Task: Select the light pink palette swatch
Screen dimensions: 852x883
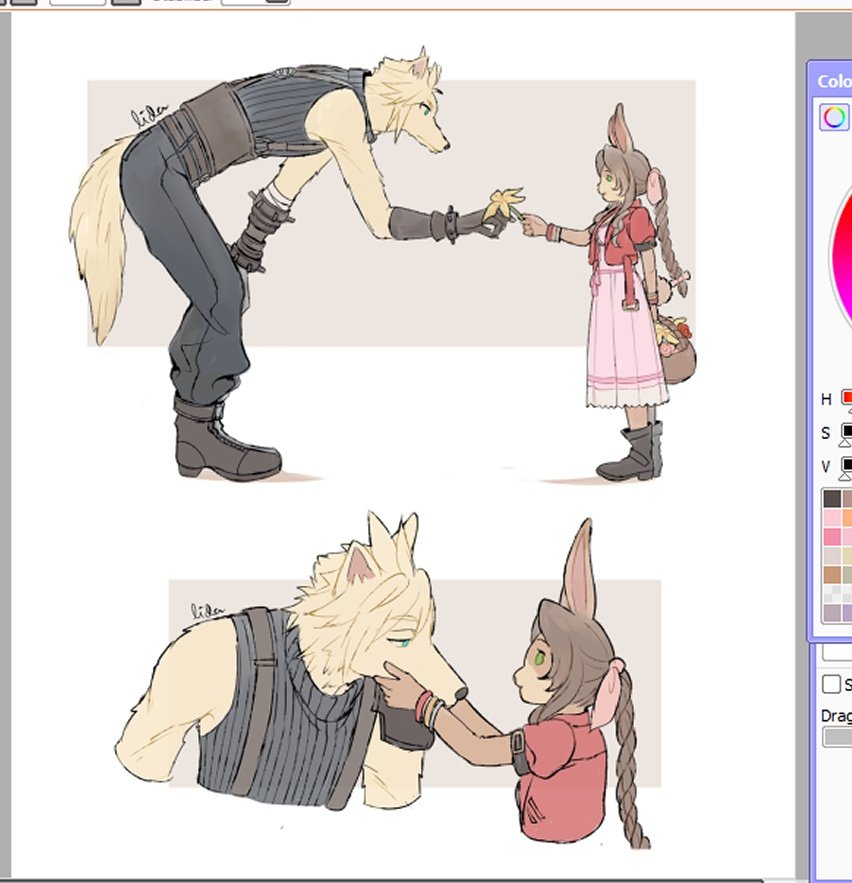Action: 832,518
